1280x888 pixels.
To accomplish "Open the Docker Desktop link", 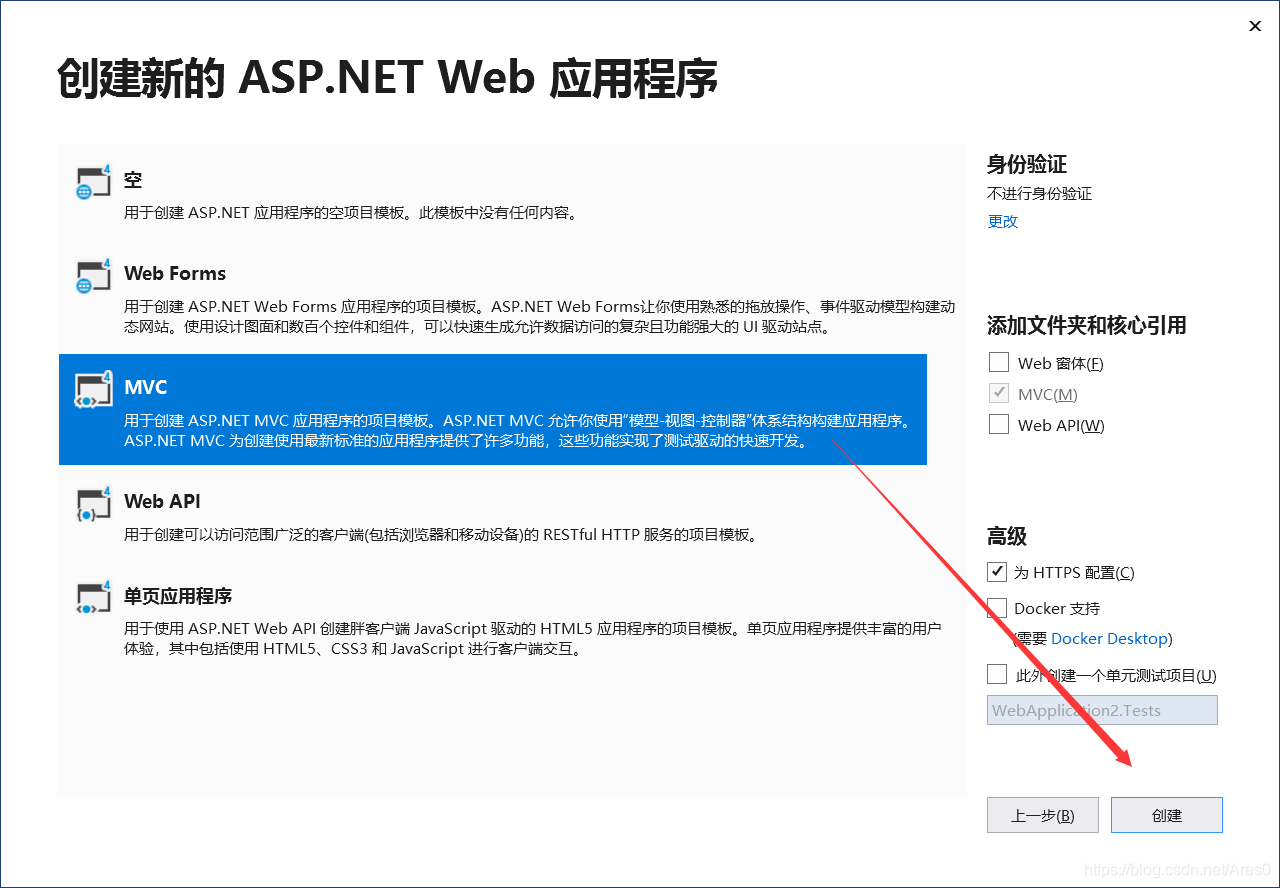I will tap(1109, 638).
